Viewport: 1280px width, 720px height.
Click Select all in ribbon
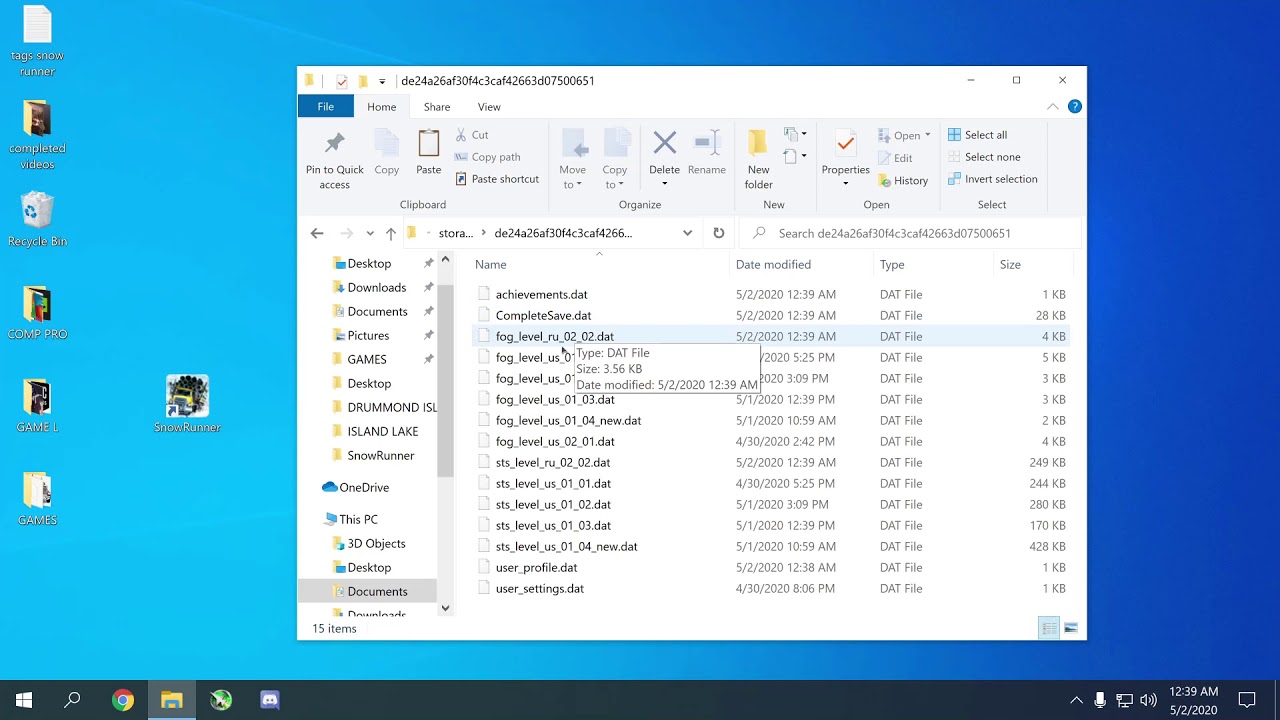click(x=977, y=135)
